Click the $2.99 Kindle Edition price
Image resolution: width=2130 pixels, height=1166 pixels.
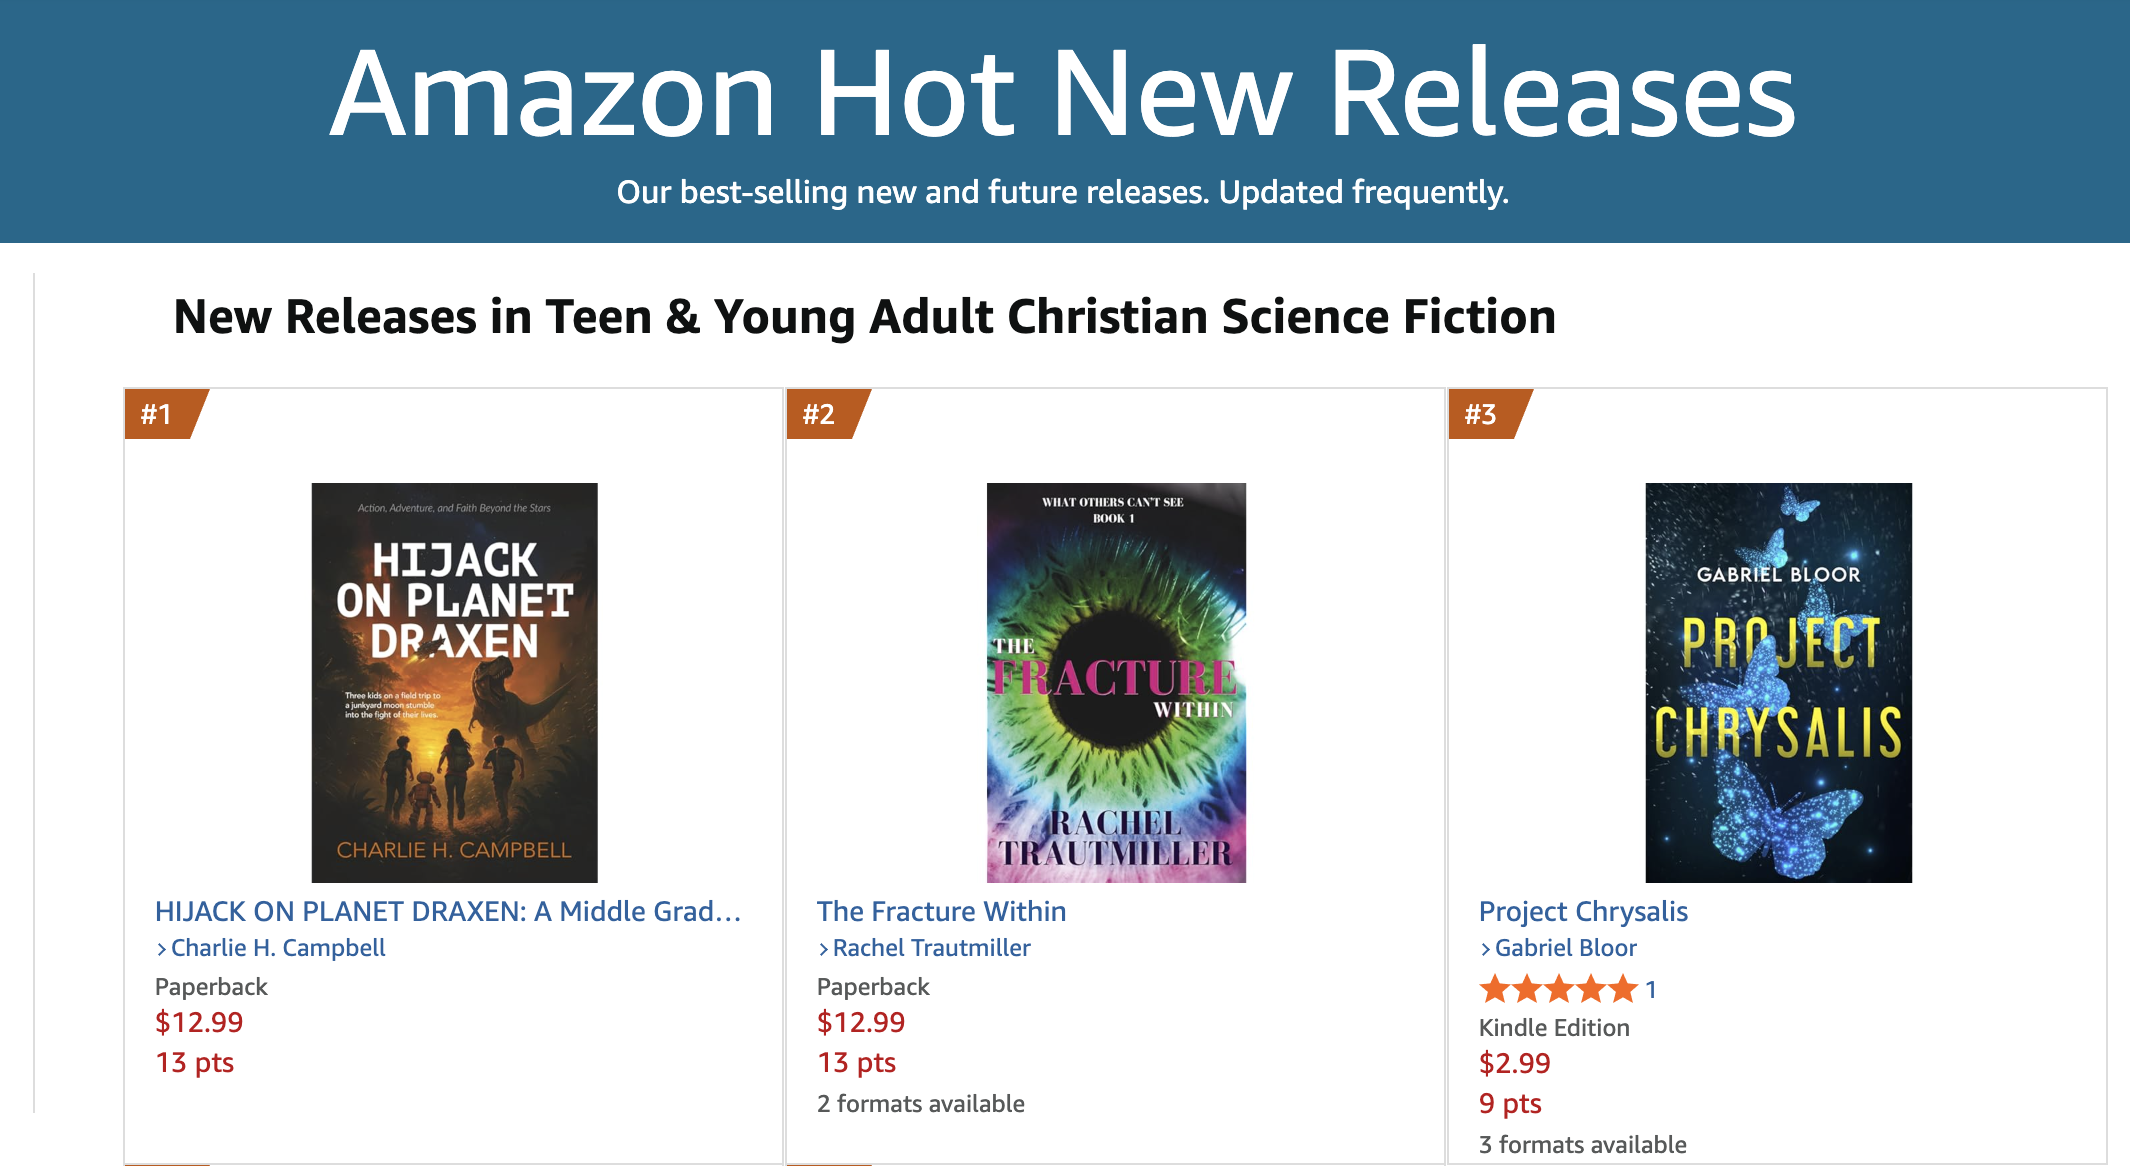[x=1514, y=1063]
